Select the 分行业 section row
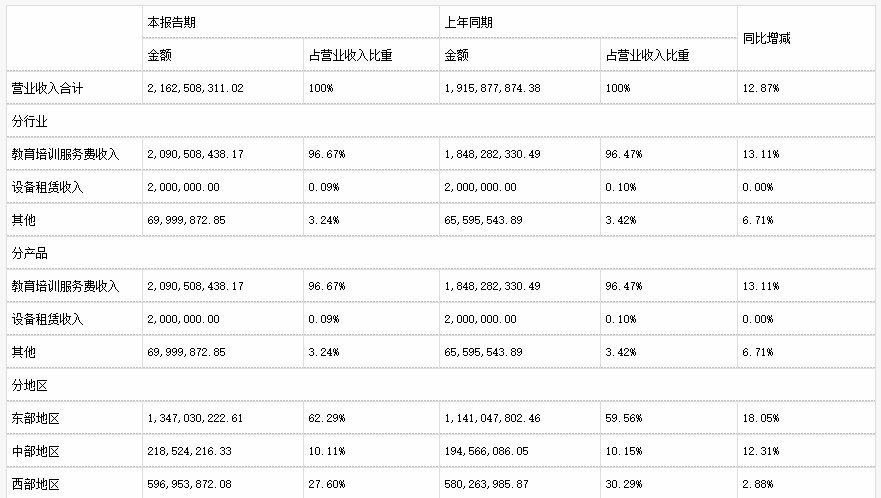The width and height of the screenshot is (881, 498). [x=440, y=121]
